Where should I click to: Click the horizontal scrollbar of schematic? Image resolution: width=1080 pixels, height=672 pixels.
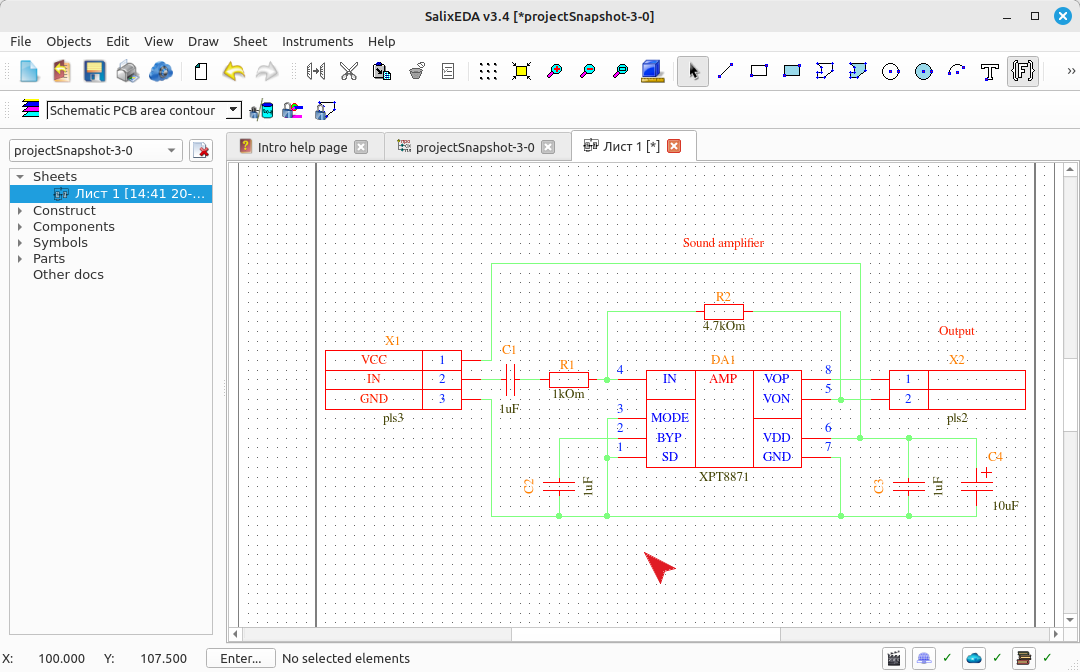645,633
